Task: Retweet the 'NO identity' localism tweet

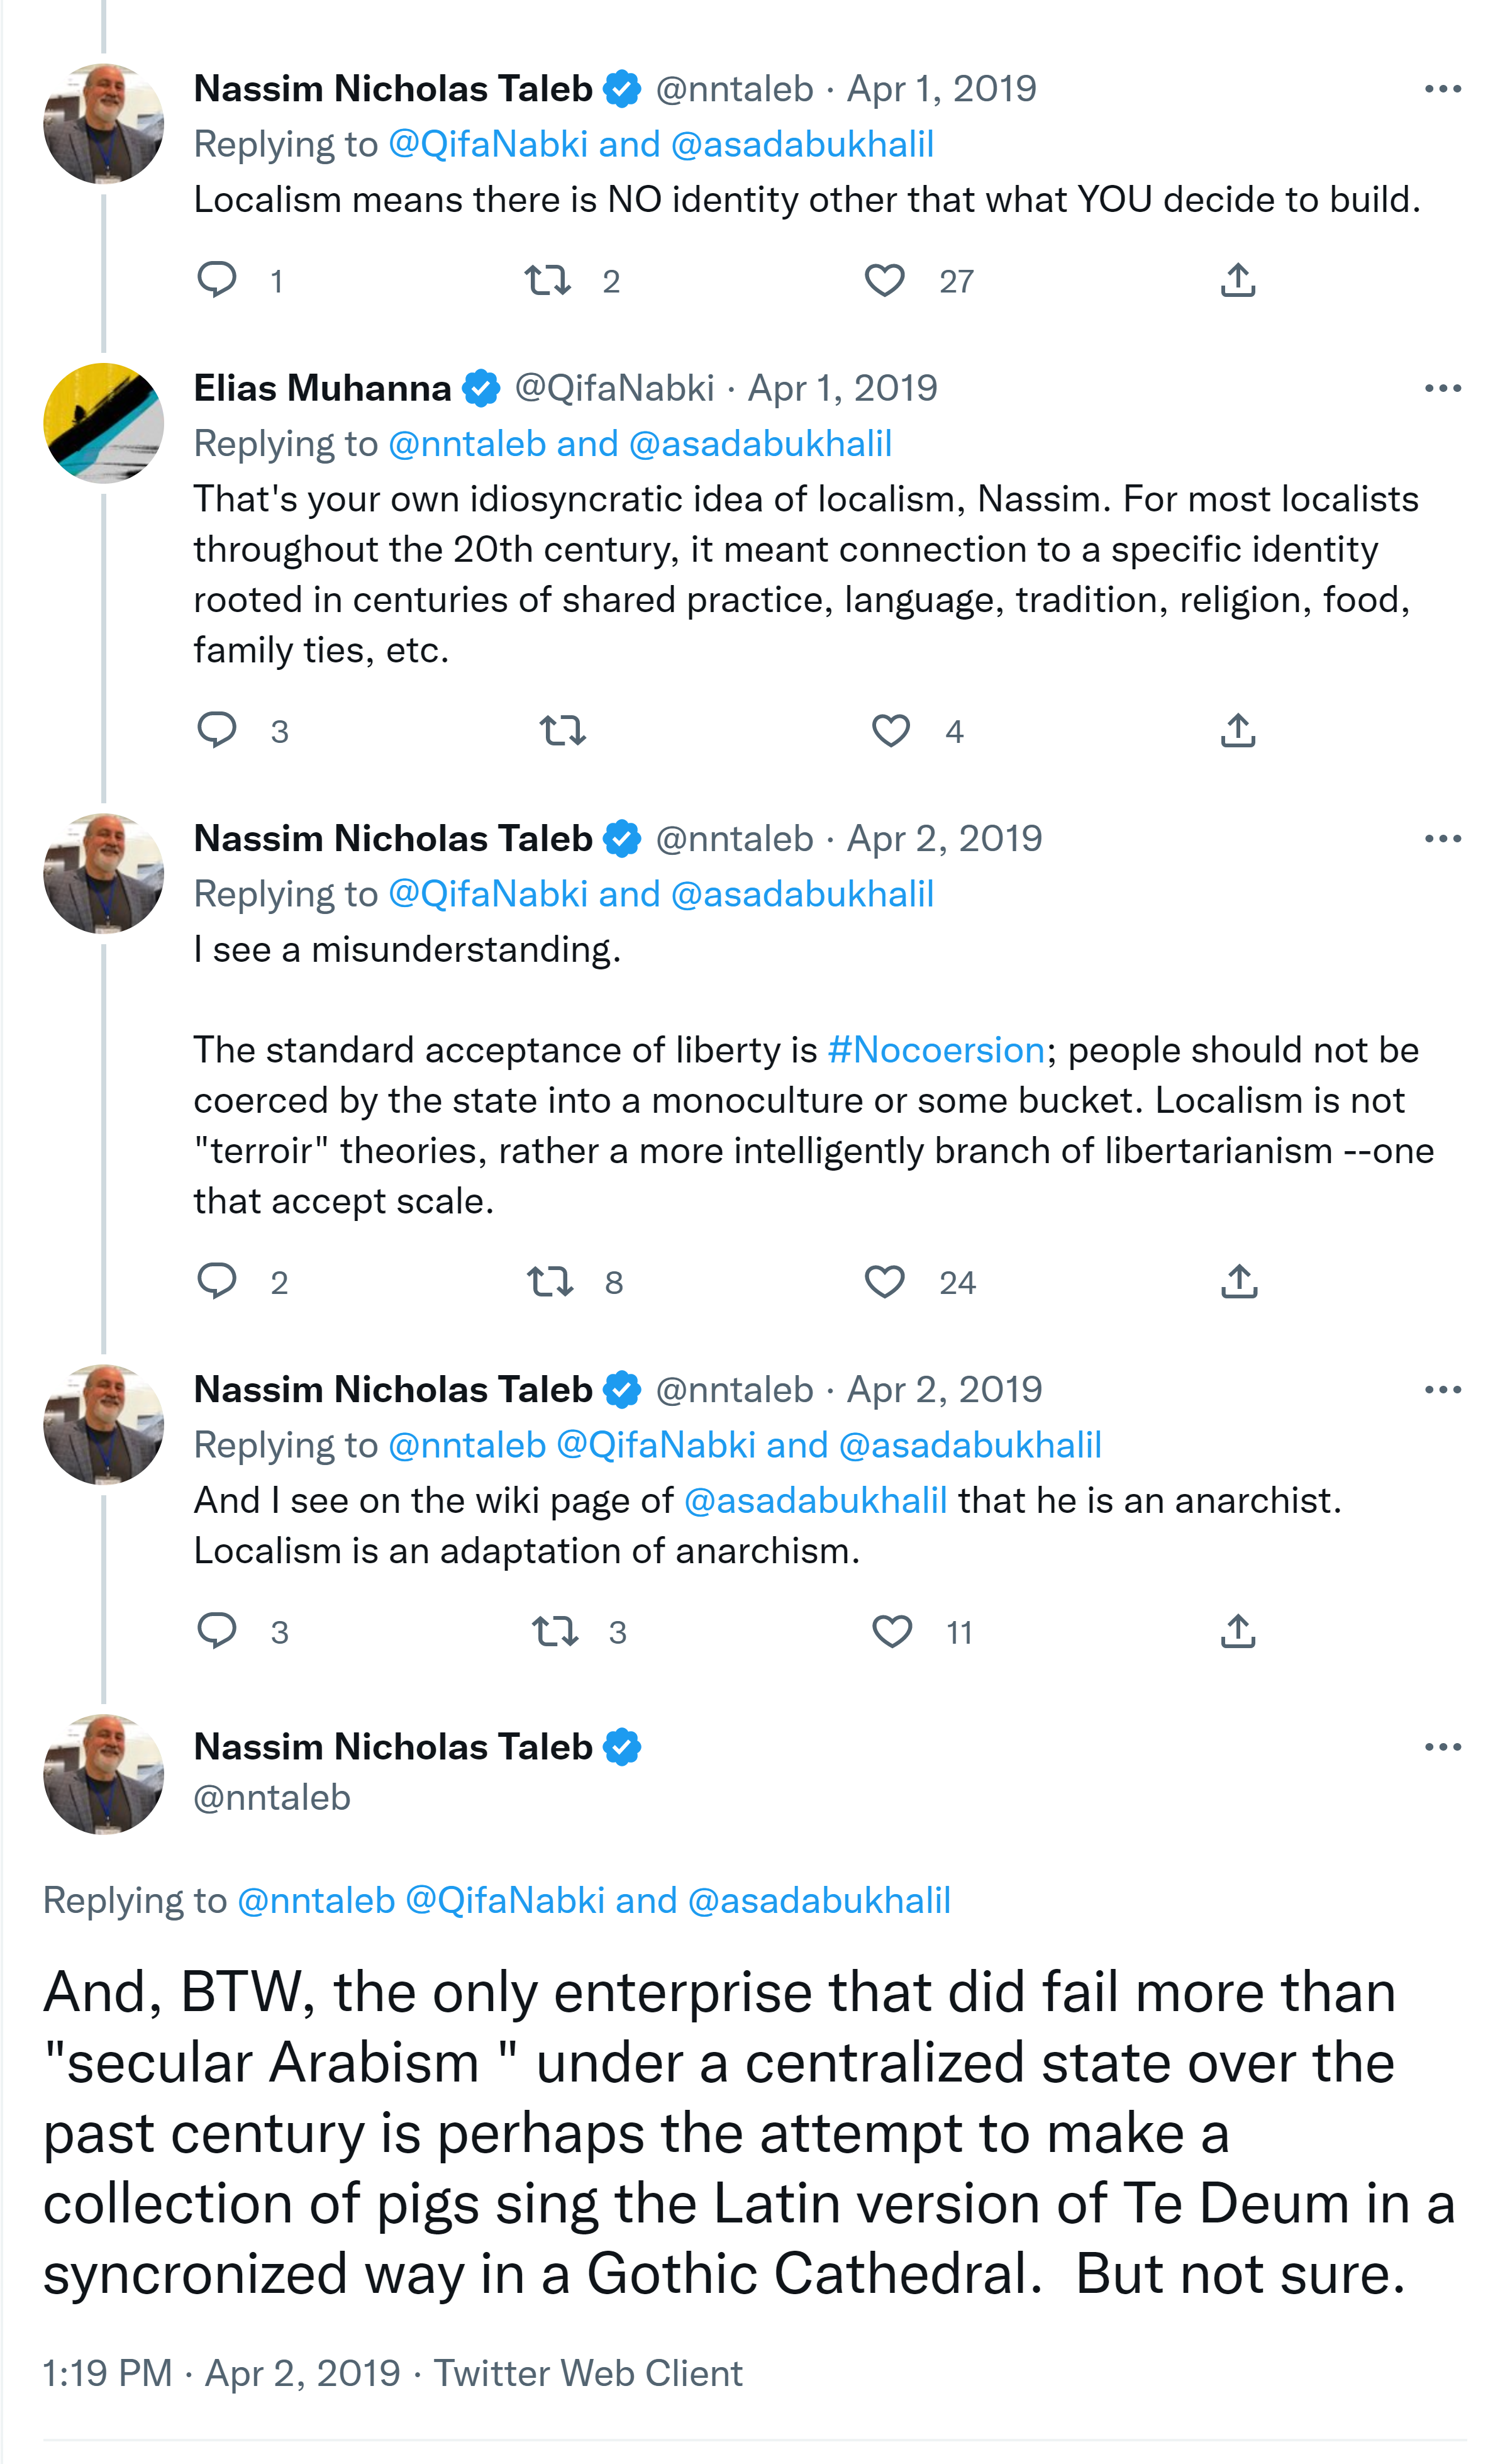Action: (x=548, y=280)
